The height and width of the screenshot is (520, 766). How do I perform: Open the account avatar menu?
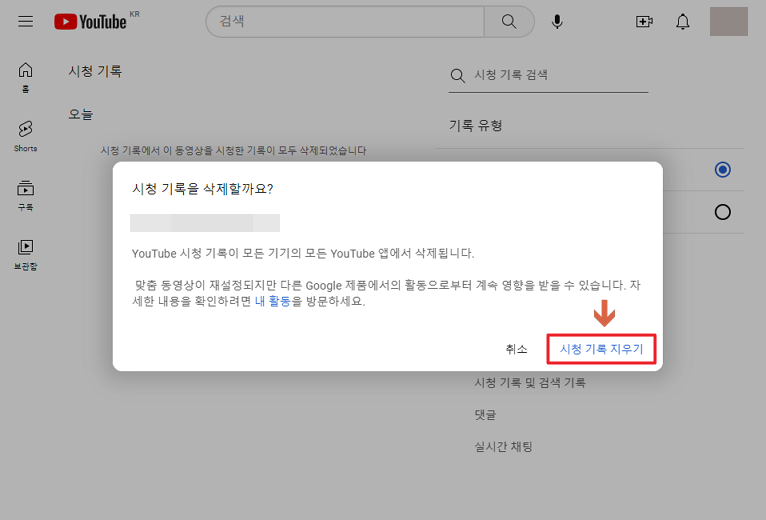(728, 22)
